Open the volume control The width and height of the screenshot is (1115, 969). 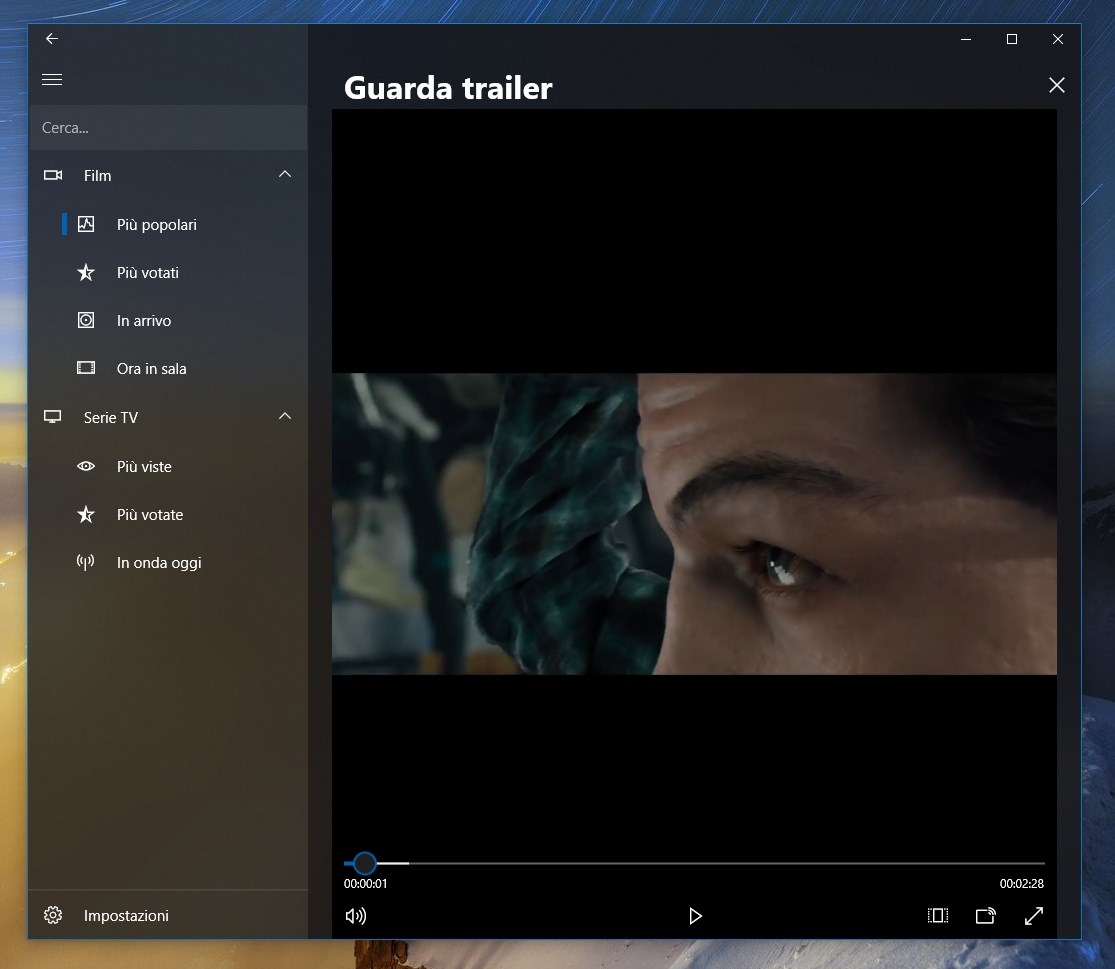(x=356, y=916)
